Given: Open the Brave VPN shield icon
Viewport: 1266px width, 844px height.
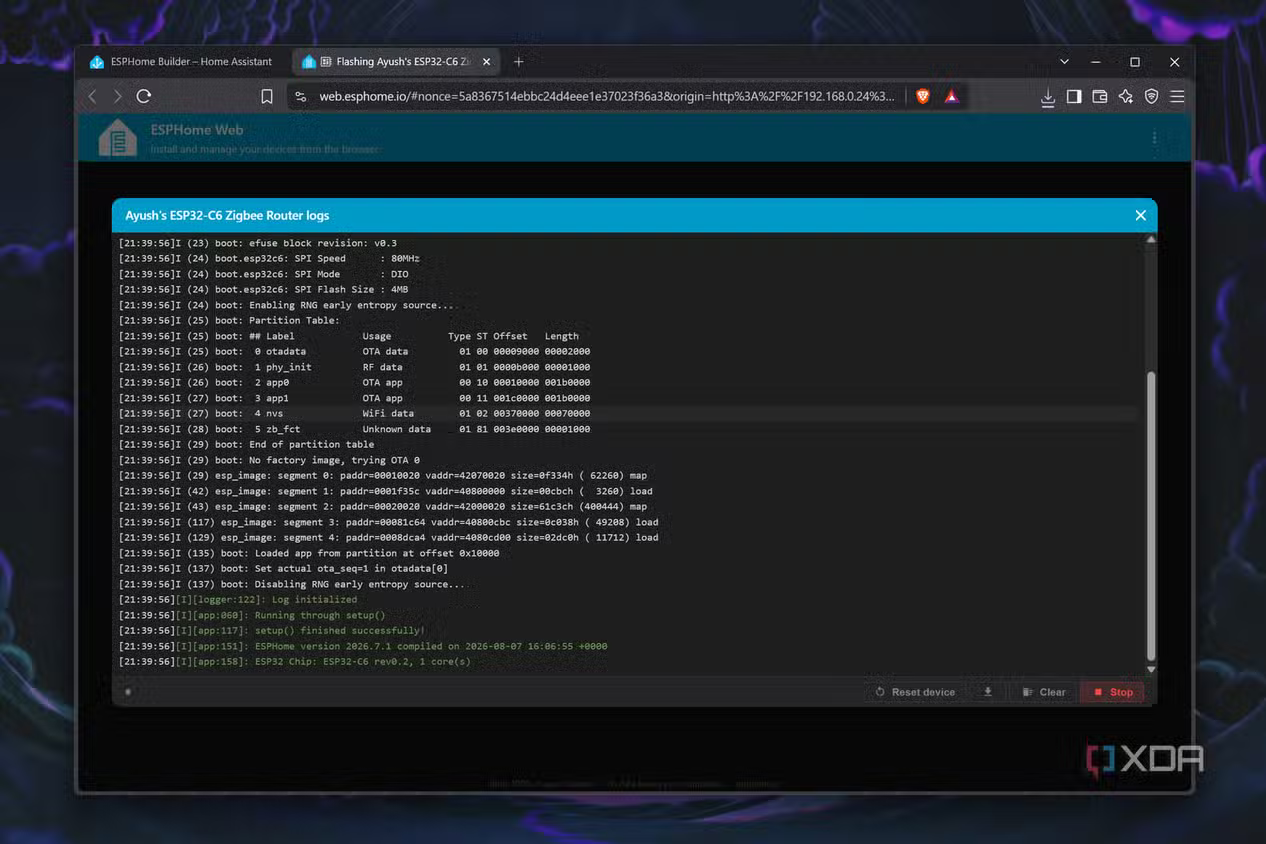Looking at the screenshot, I should pos(1152,96).
